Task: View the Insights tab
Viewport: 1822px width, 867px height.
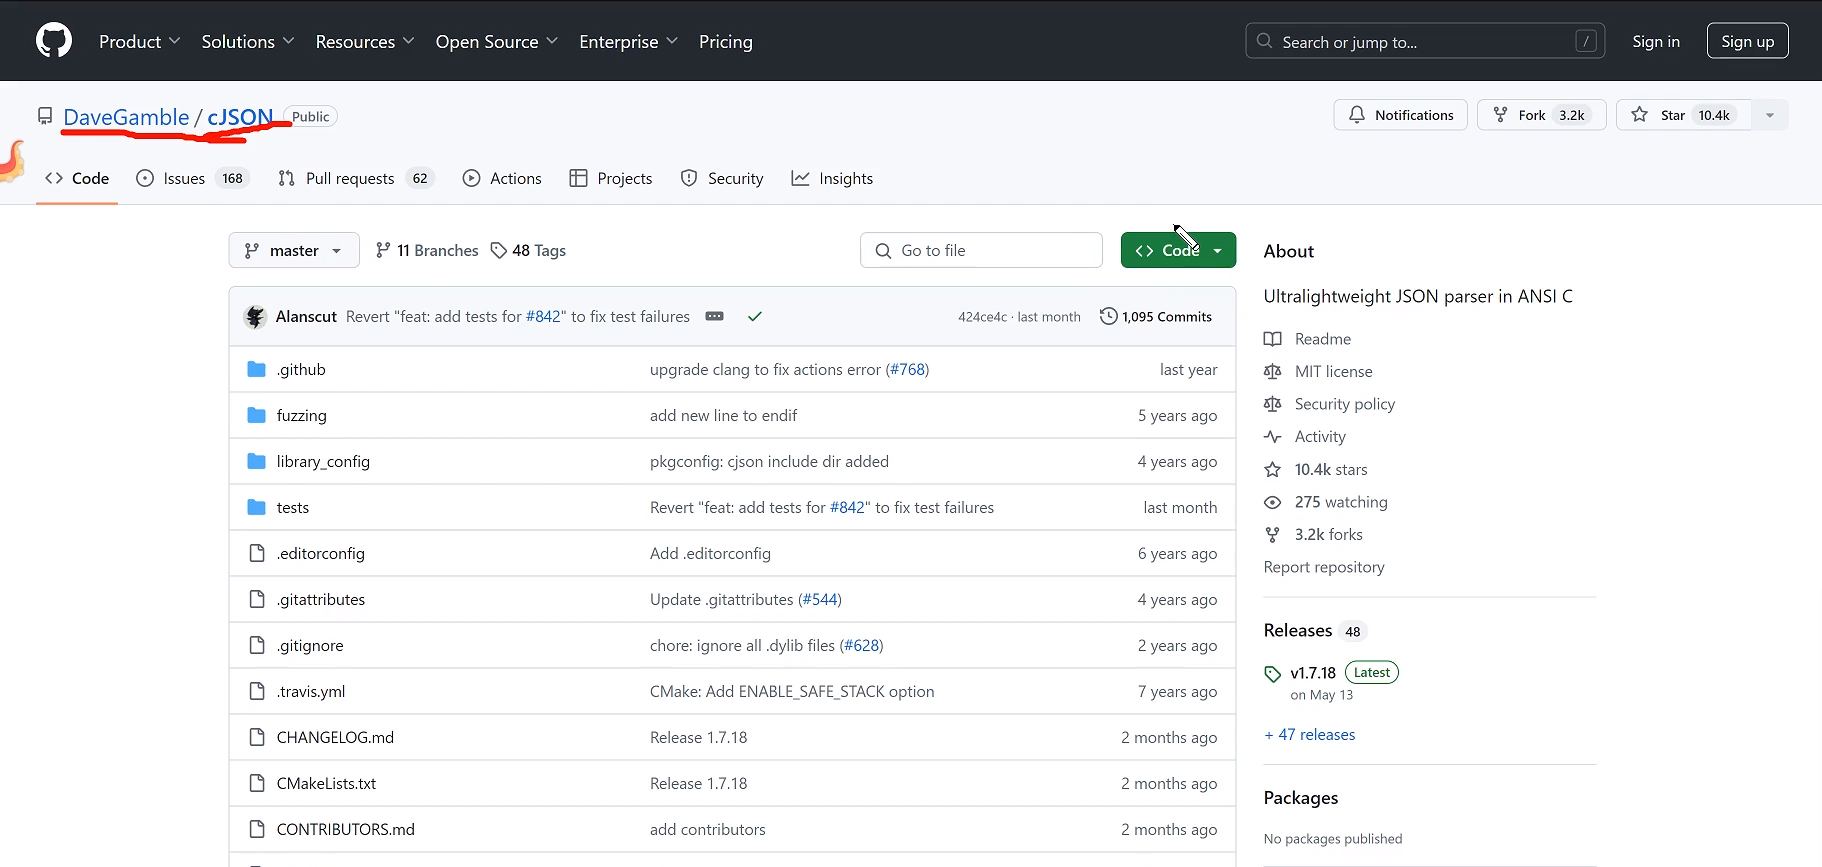Action: [x=832, y=178]
